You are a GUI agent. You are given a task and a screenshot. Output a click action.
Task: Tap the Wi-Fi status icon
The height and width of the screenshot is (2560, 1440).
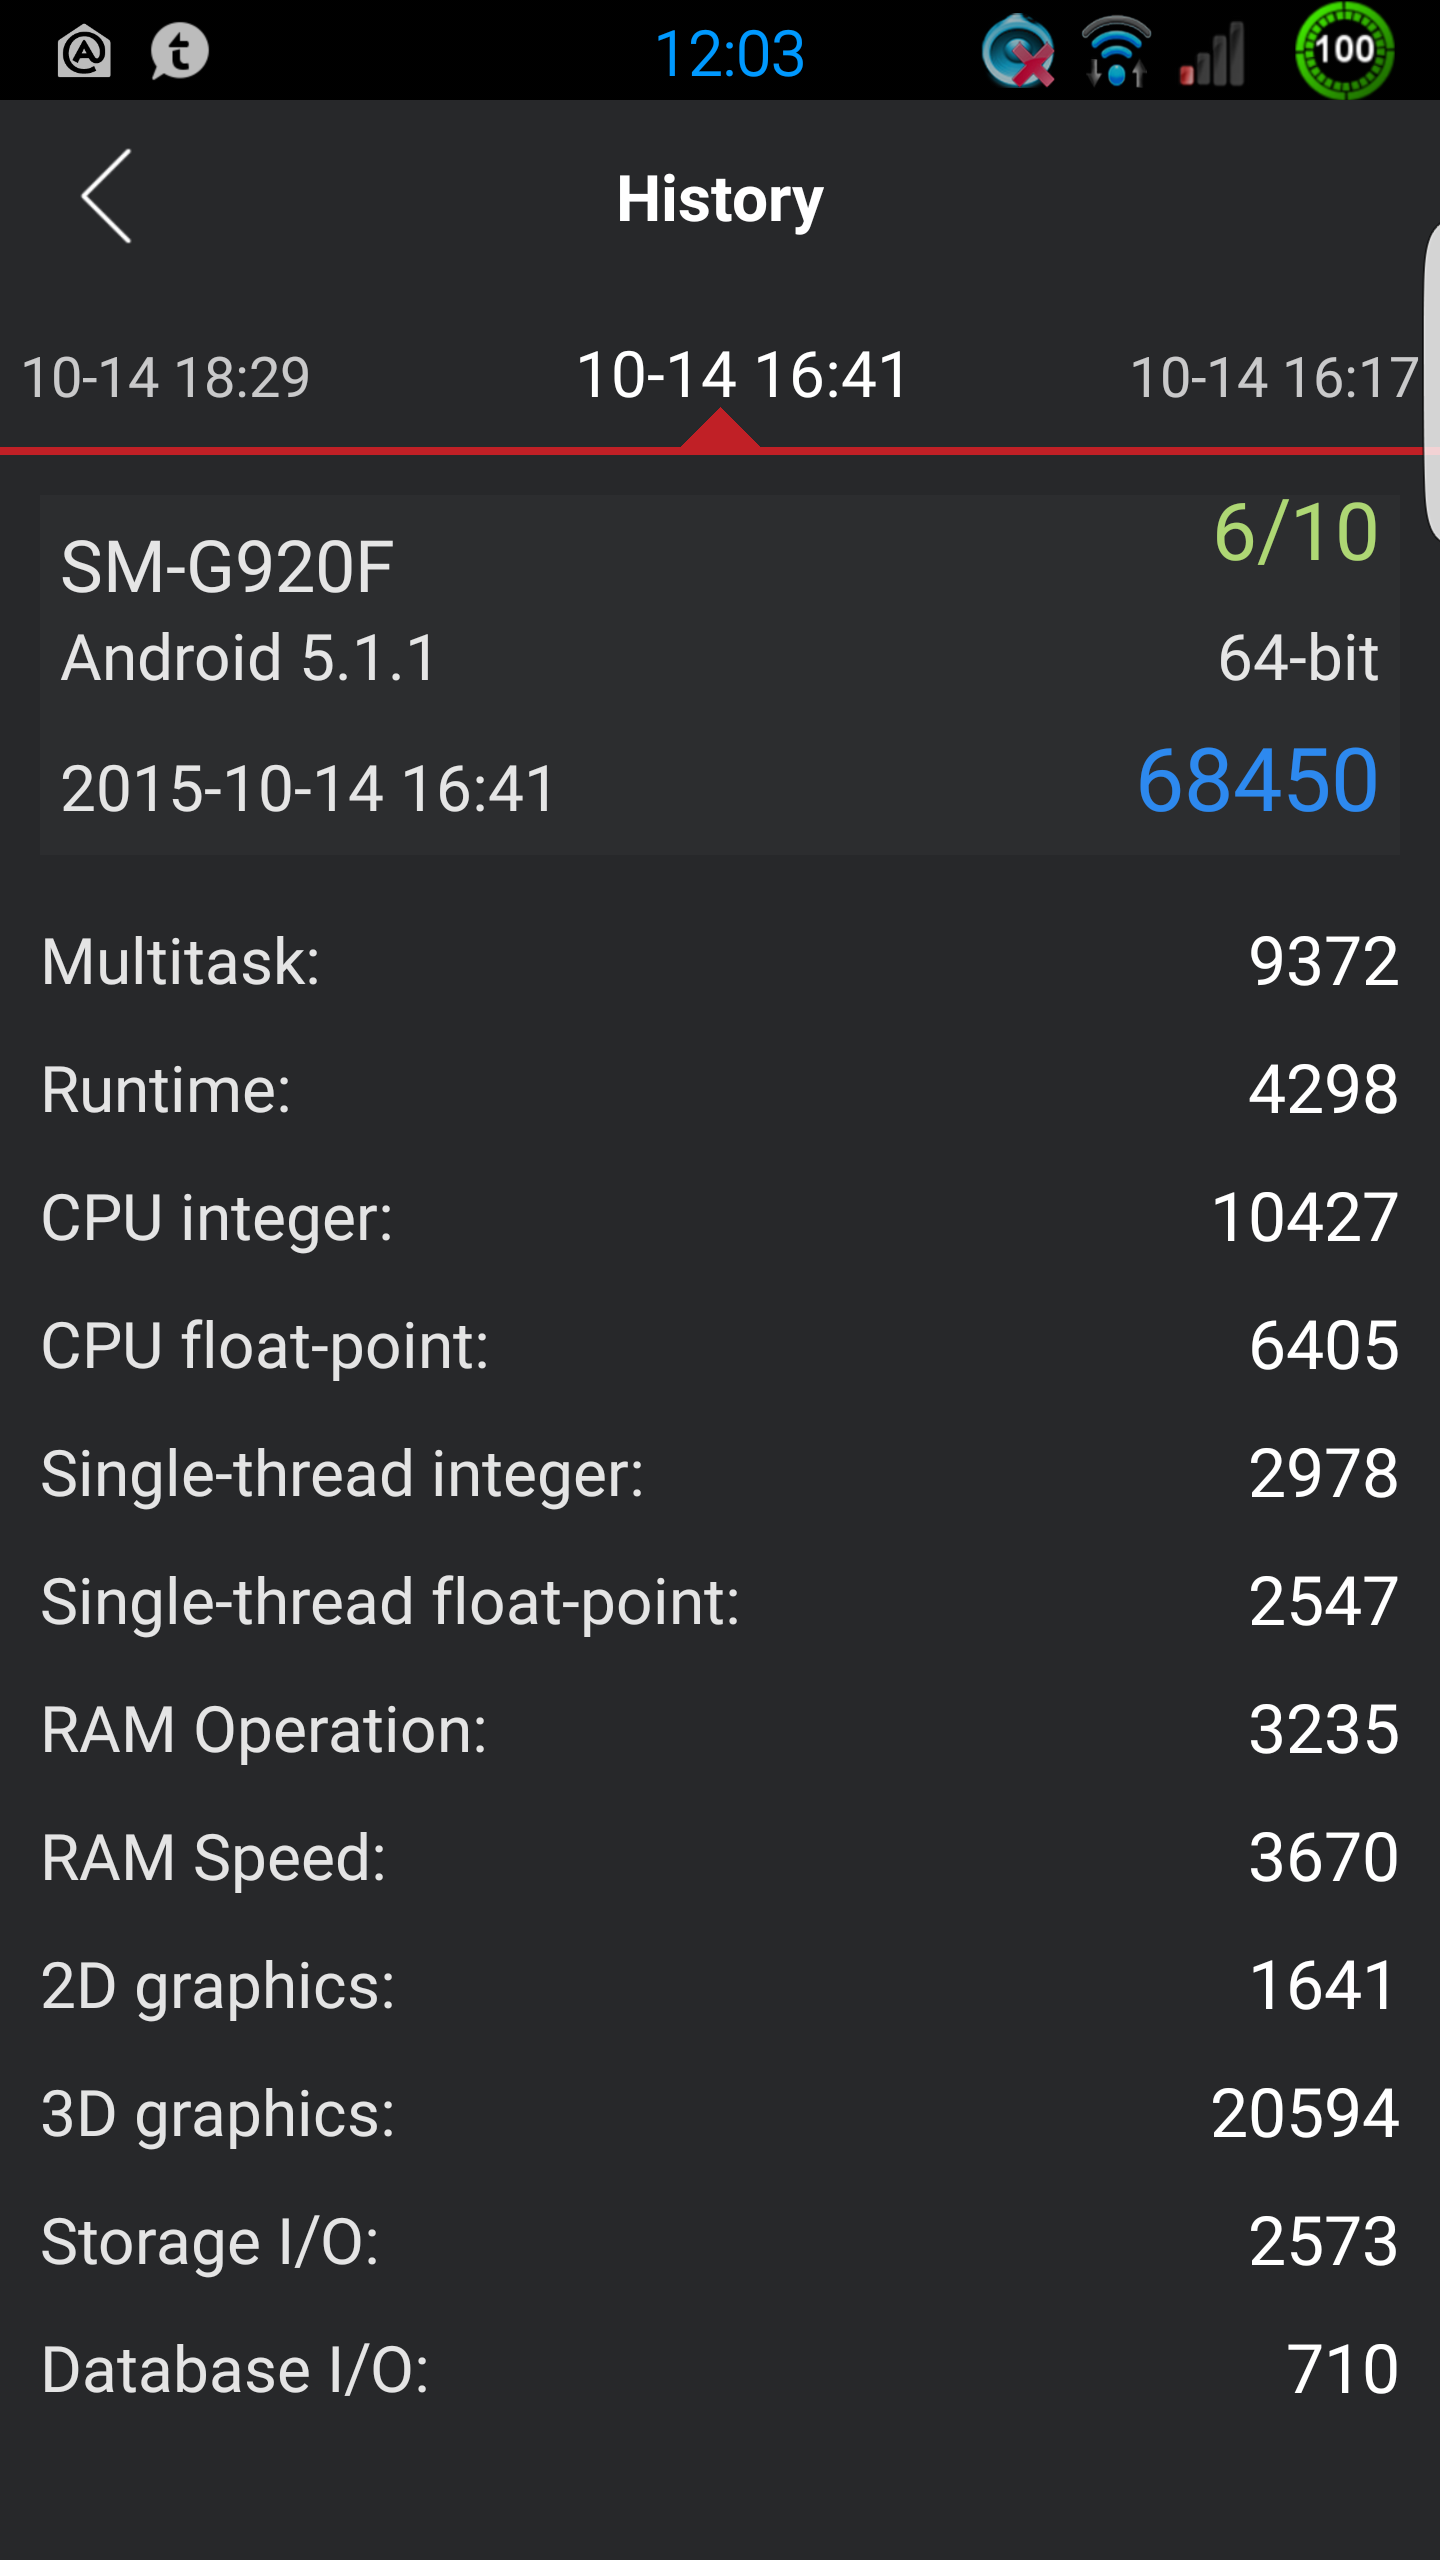click(1116, 52)
